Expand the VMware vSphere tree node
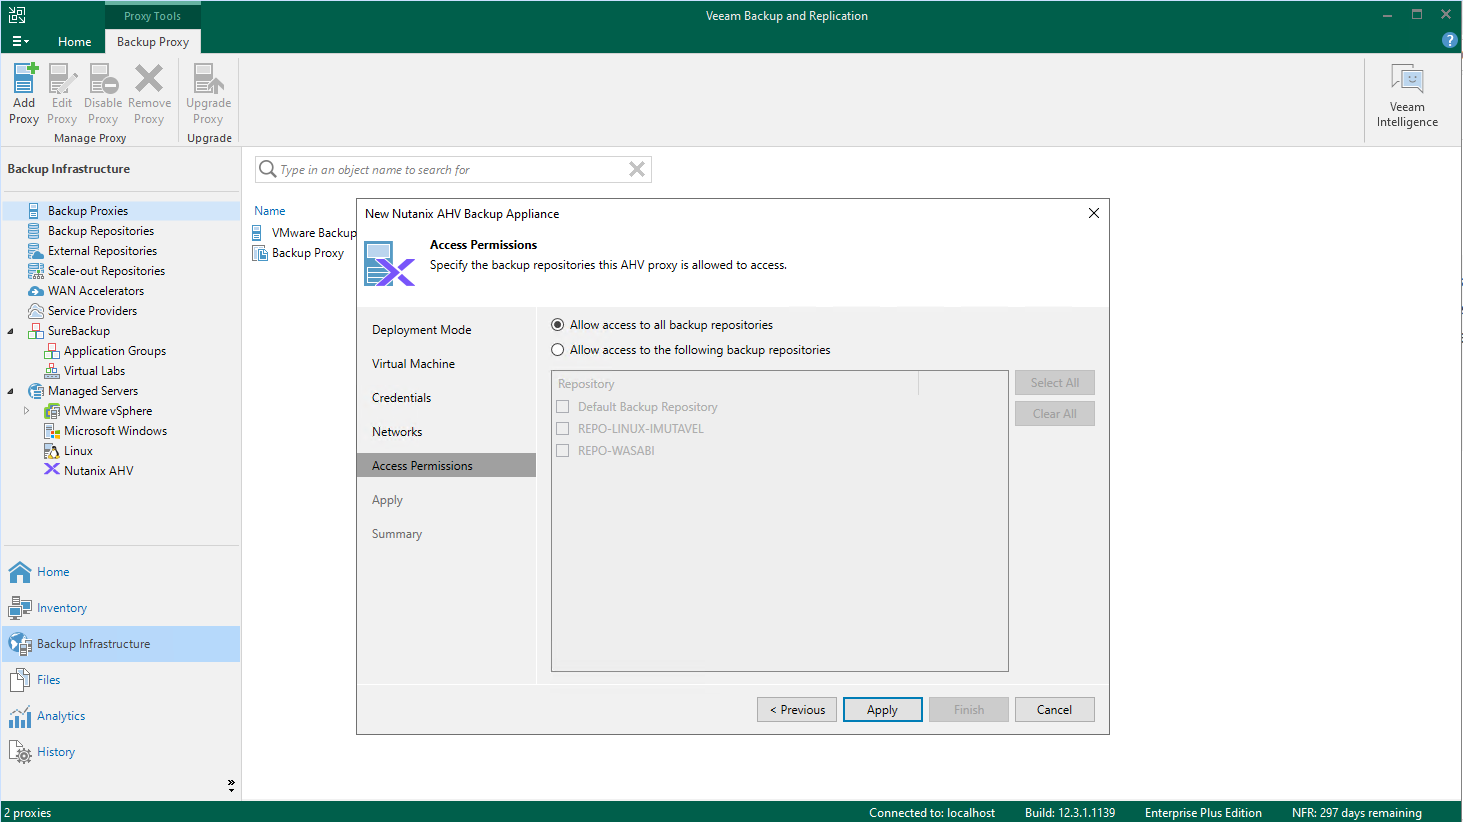This screenshot has width=1463, height=822. [x=27, y=411]
